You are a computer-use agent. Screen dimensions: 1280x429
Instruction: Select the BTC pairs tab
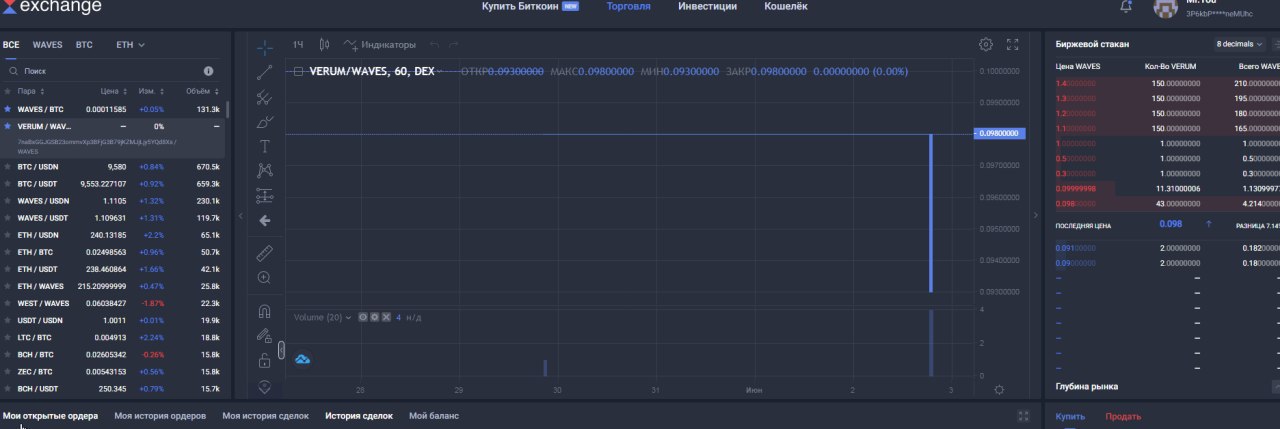pyautogui.click(x=84, y=45)
